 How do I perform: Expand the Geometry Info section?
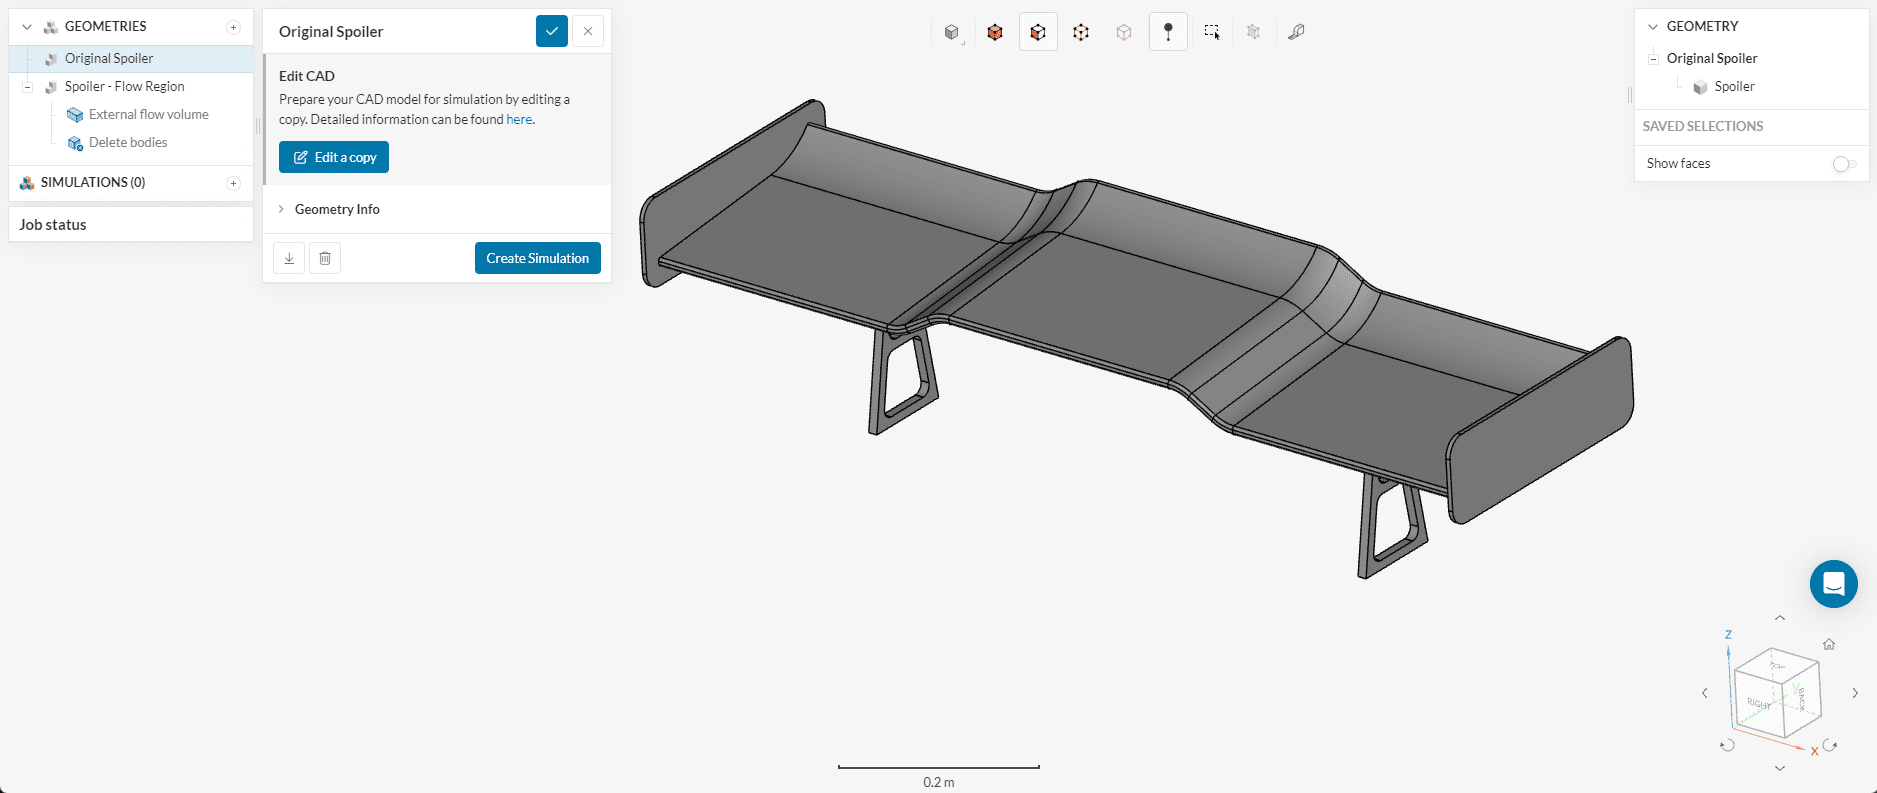(x=337, y=209)
